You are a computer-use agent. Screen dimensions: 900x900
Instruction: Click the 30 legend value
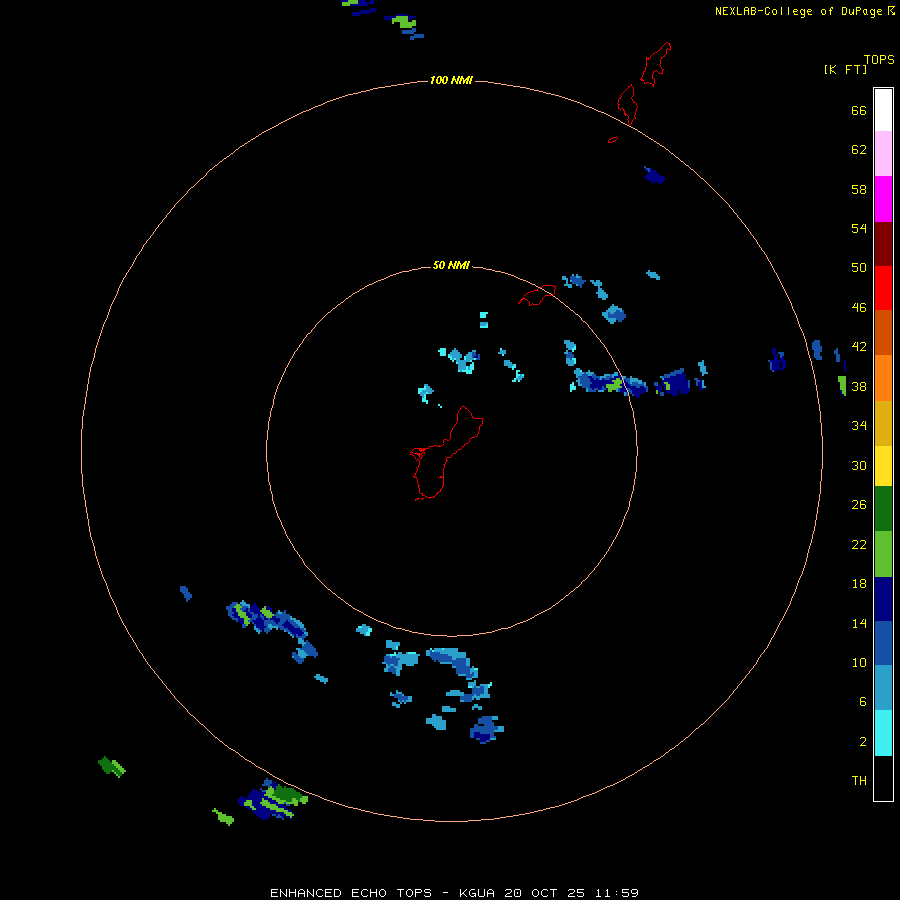859,465
